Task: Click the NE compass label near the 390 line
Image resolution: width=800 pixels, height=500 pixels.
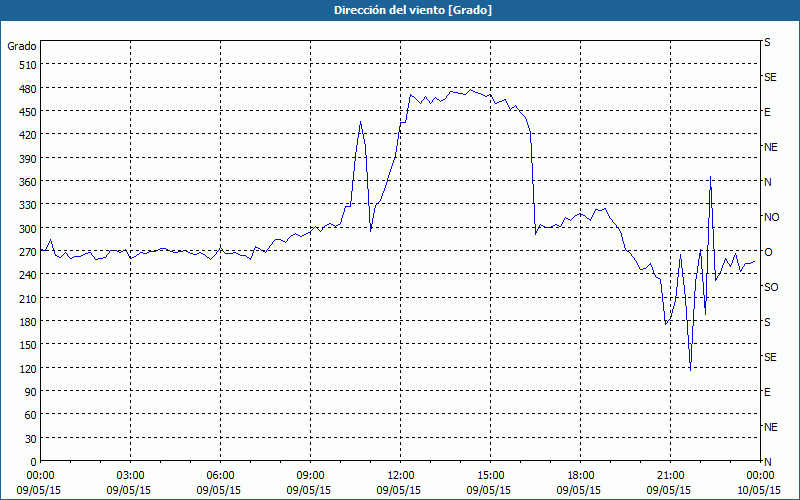Action: coord(771,147)
